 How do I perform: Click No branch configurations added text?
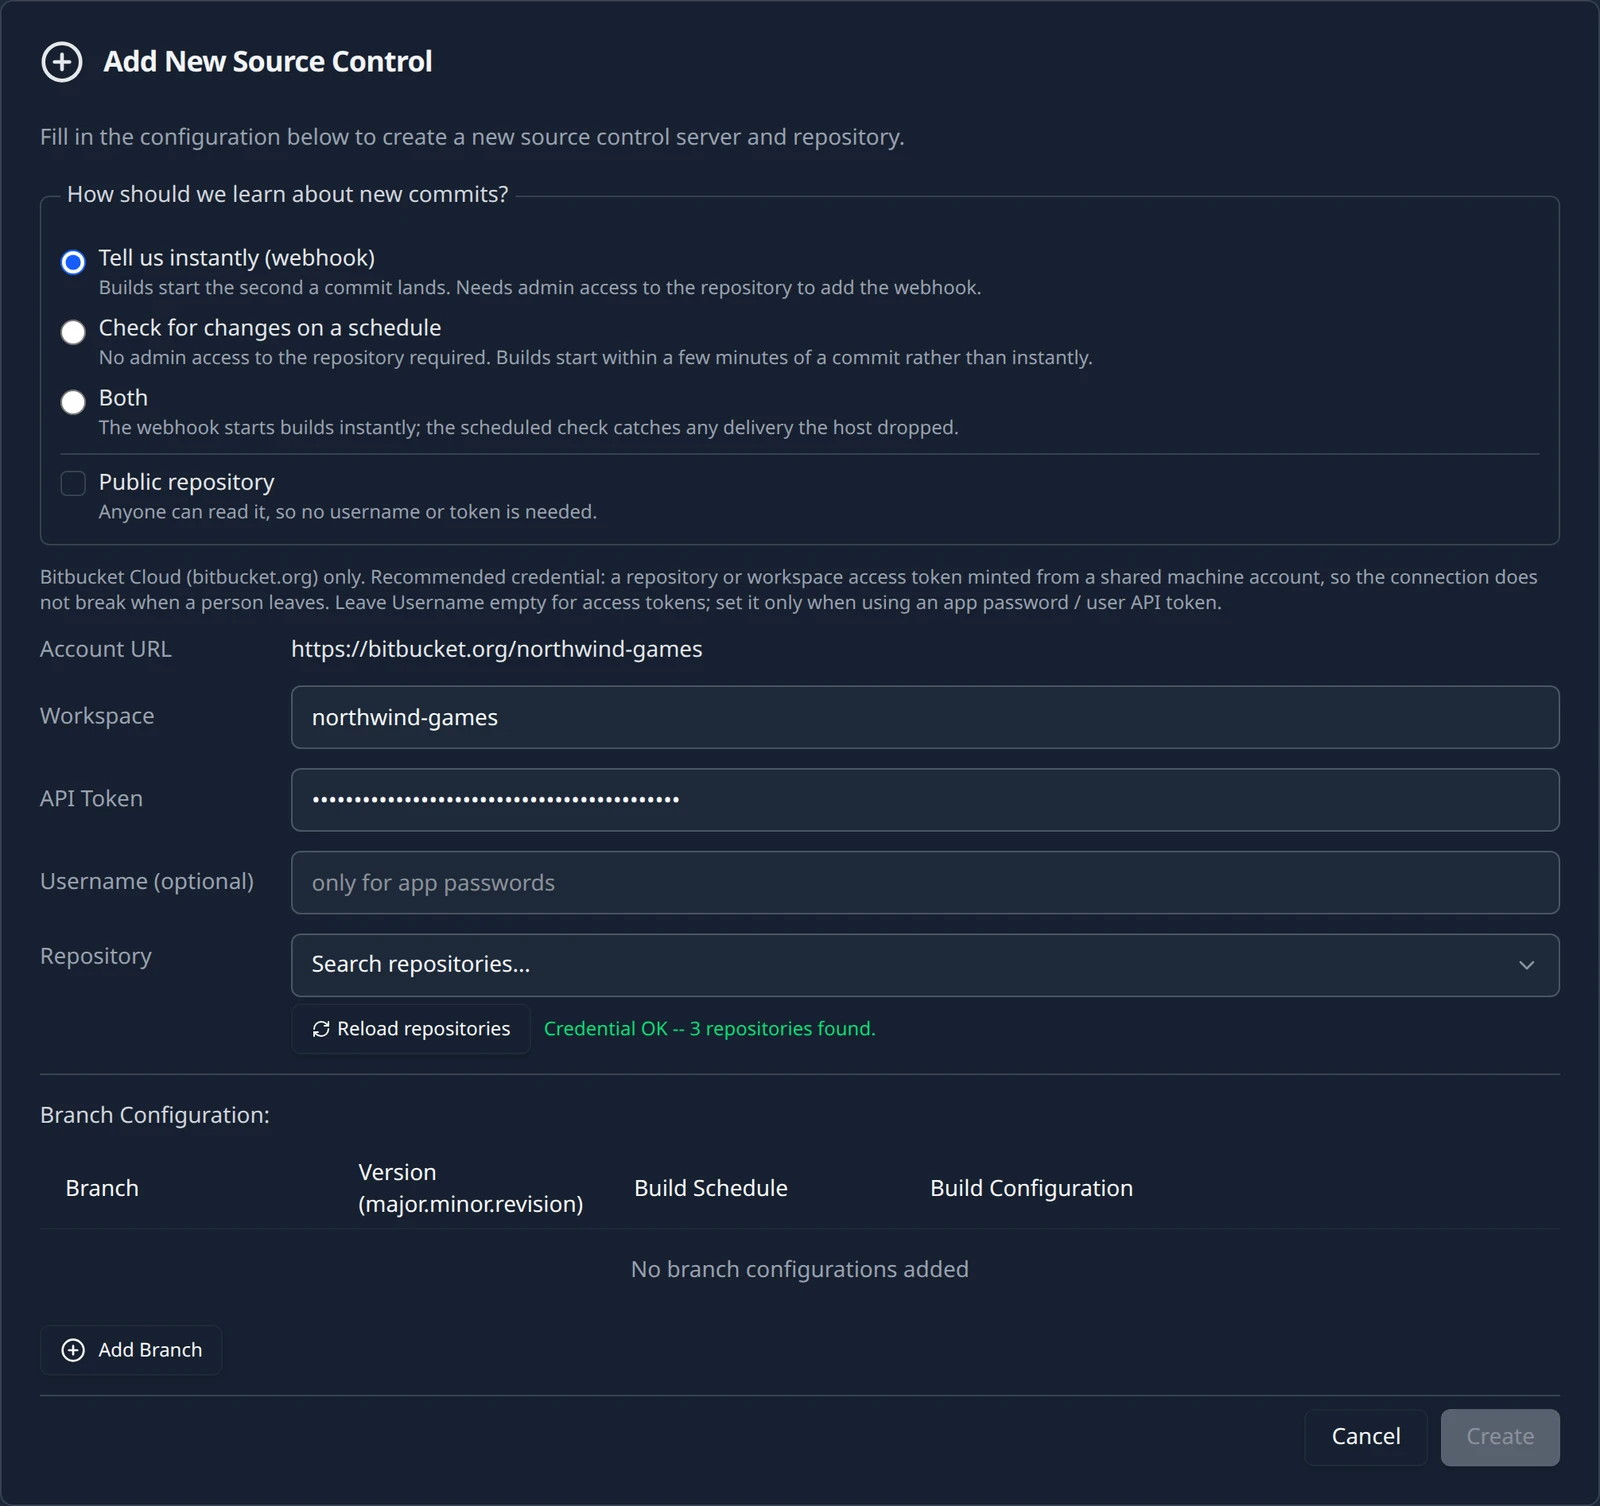(800, 1269)
